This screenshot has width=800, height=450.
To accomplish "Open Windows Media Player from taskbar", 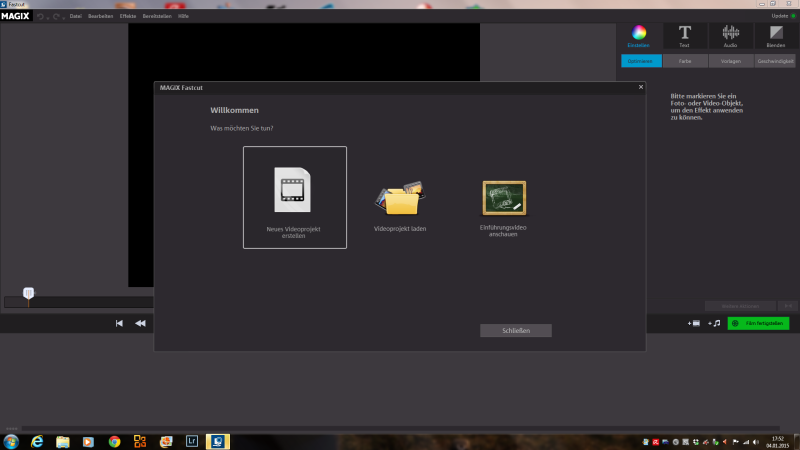I will [88, 441].
